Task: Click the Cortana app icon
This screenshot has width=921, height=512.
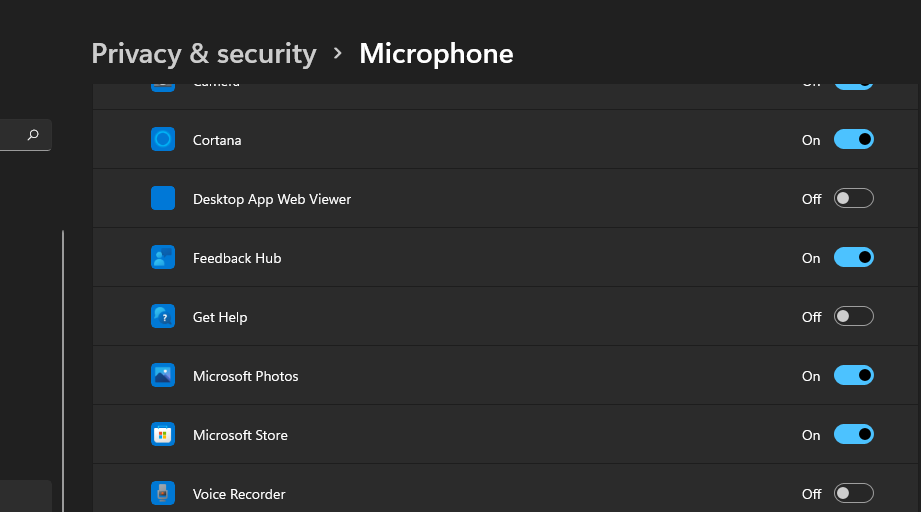Action: click(x=163, y=140)
